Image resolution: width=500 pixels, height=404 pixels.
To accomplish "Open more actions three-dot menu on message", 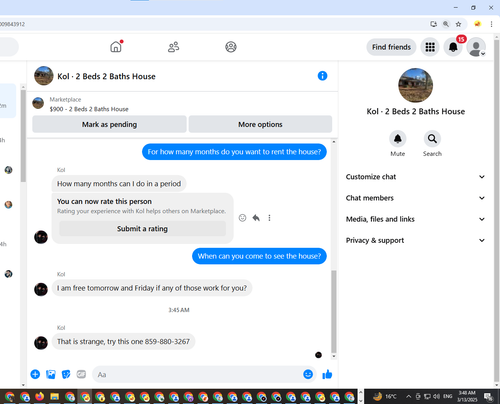I will point(269,218).
